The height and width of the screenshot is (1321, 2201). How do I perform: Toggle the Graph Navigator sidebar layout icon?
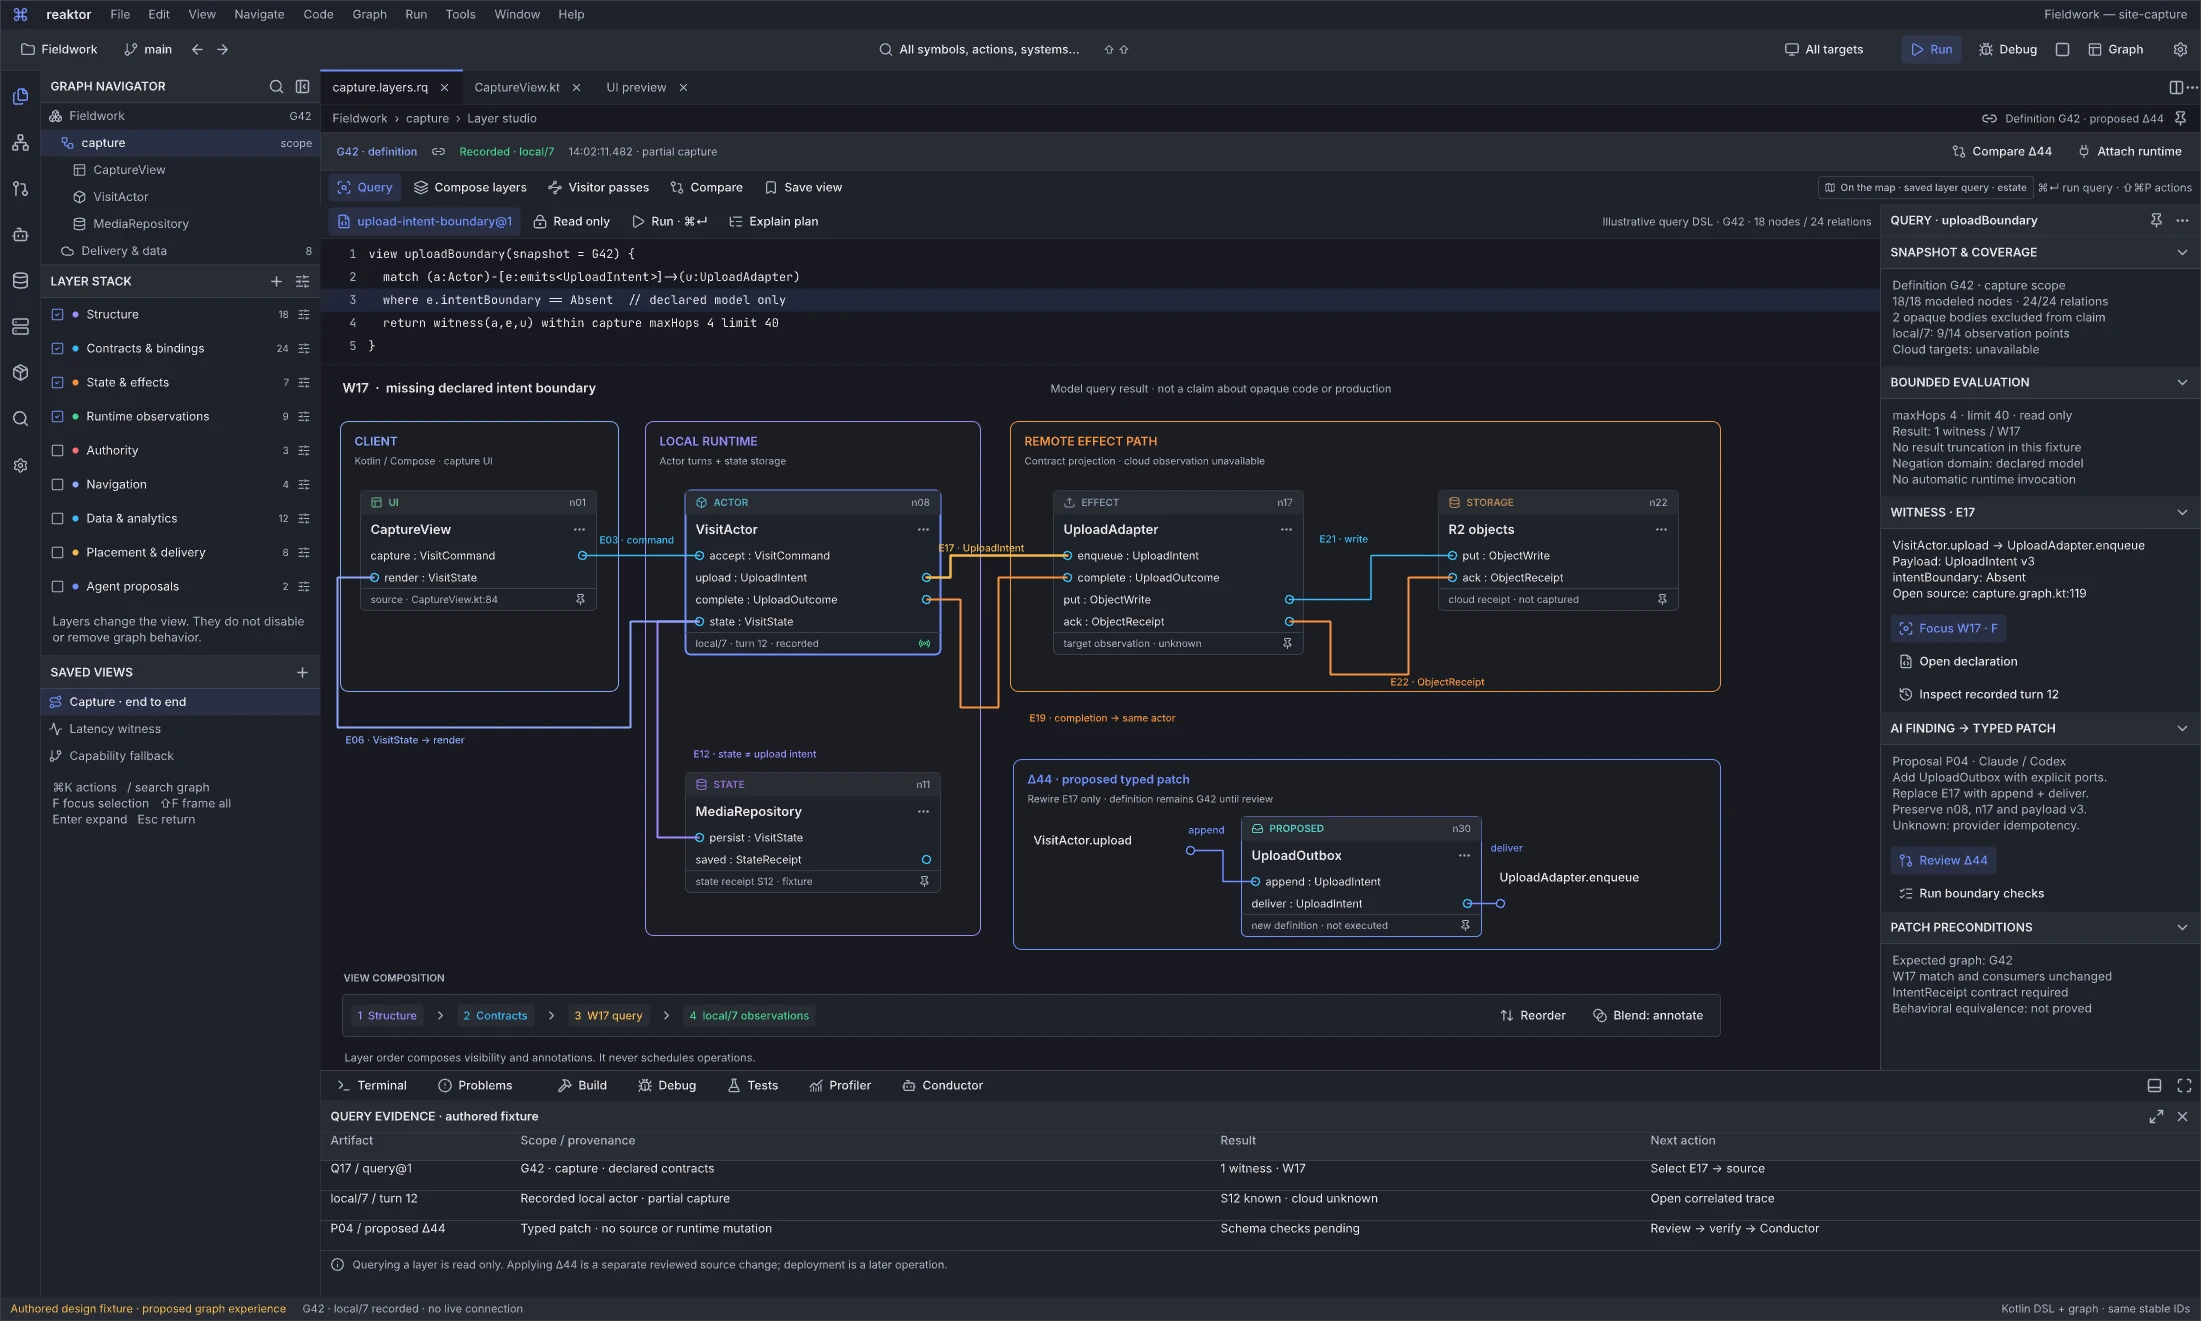[x=302, y=86]
